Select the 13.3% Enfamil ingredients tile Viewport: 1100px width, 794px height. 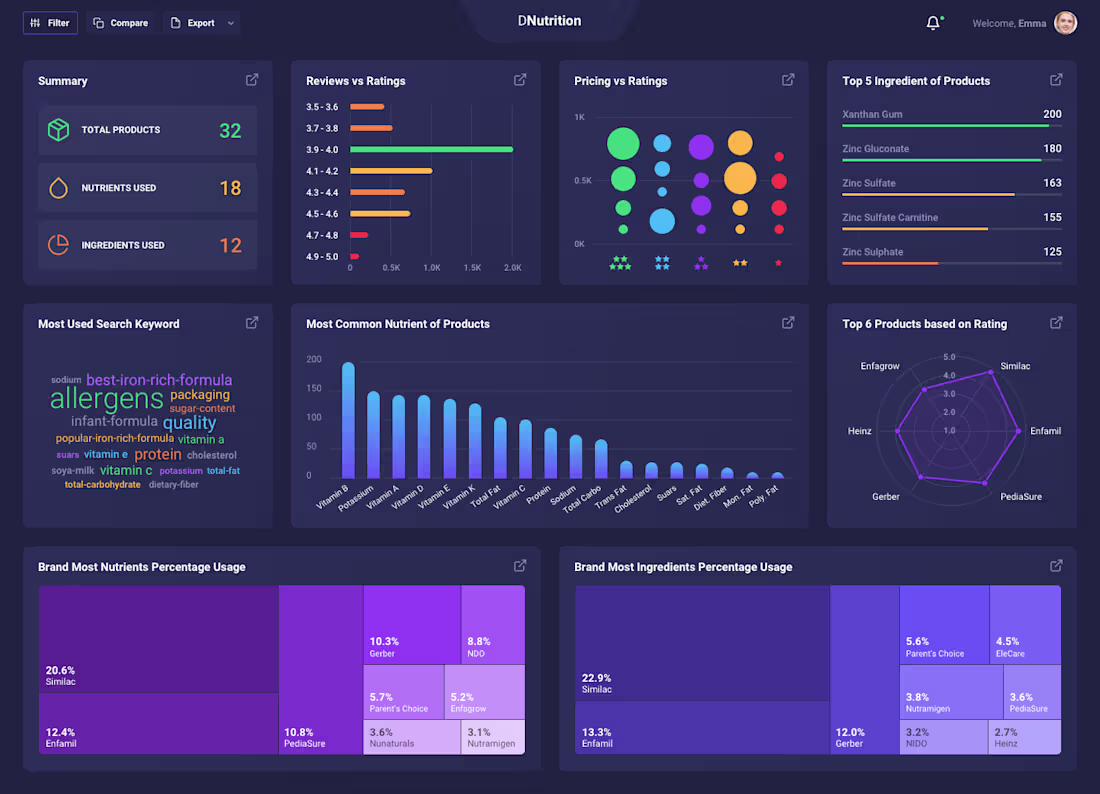coord(702,728)
